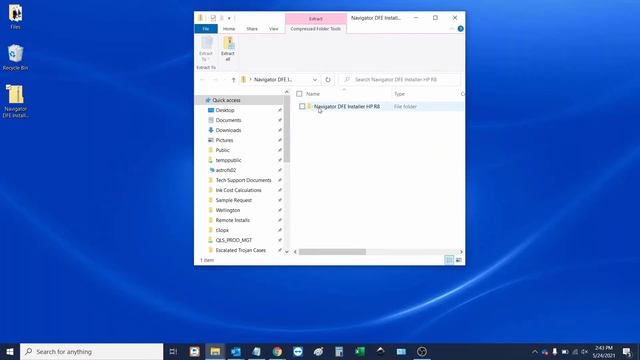Open Documents in Quick access

tap(228, 120)
